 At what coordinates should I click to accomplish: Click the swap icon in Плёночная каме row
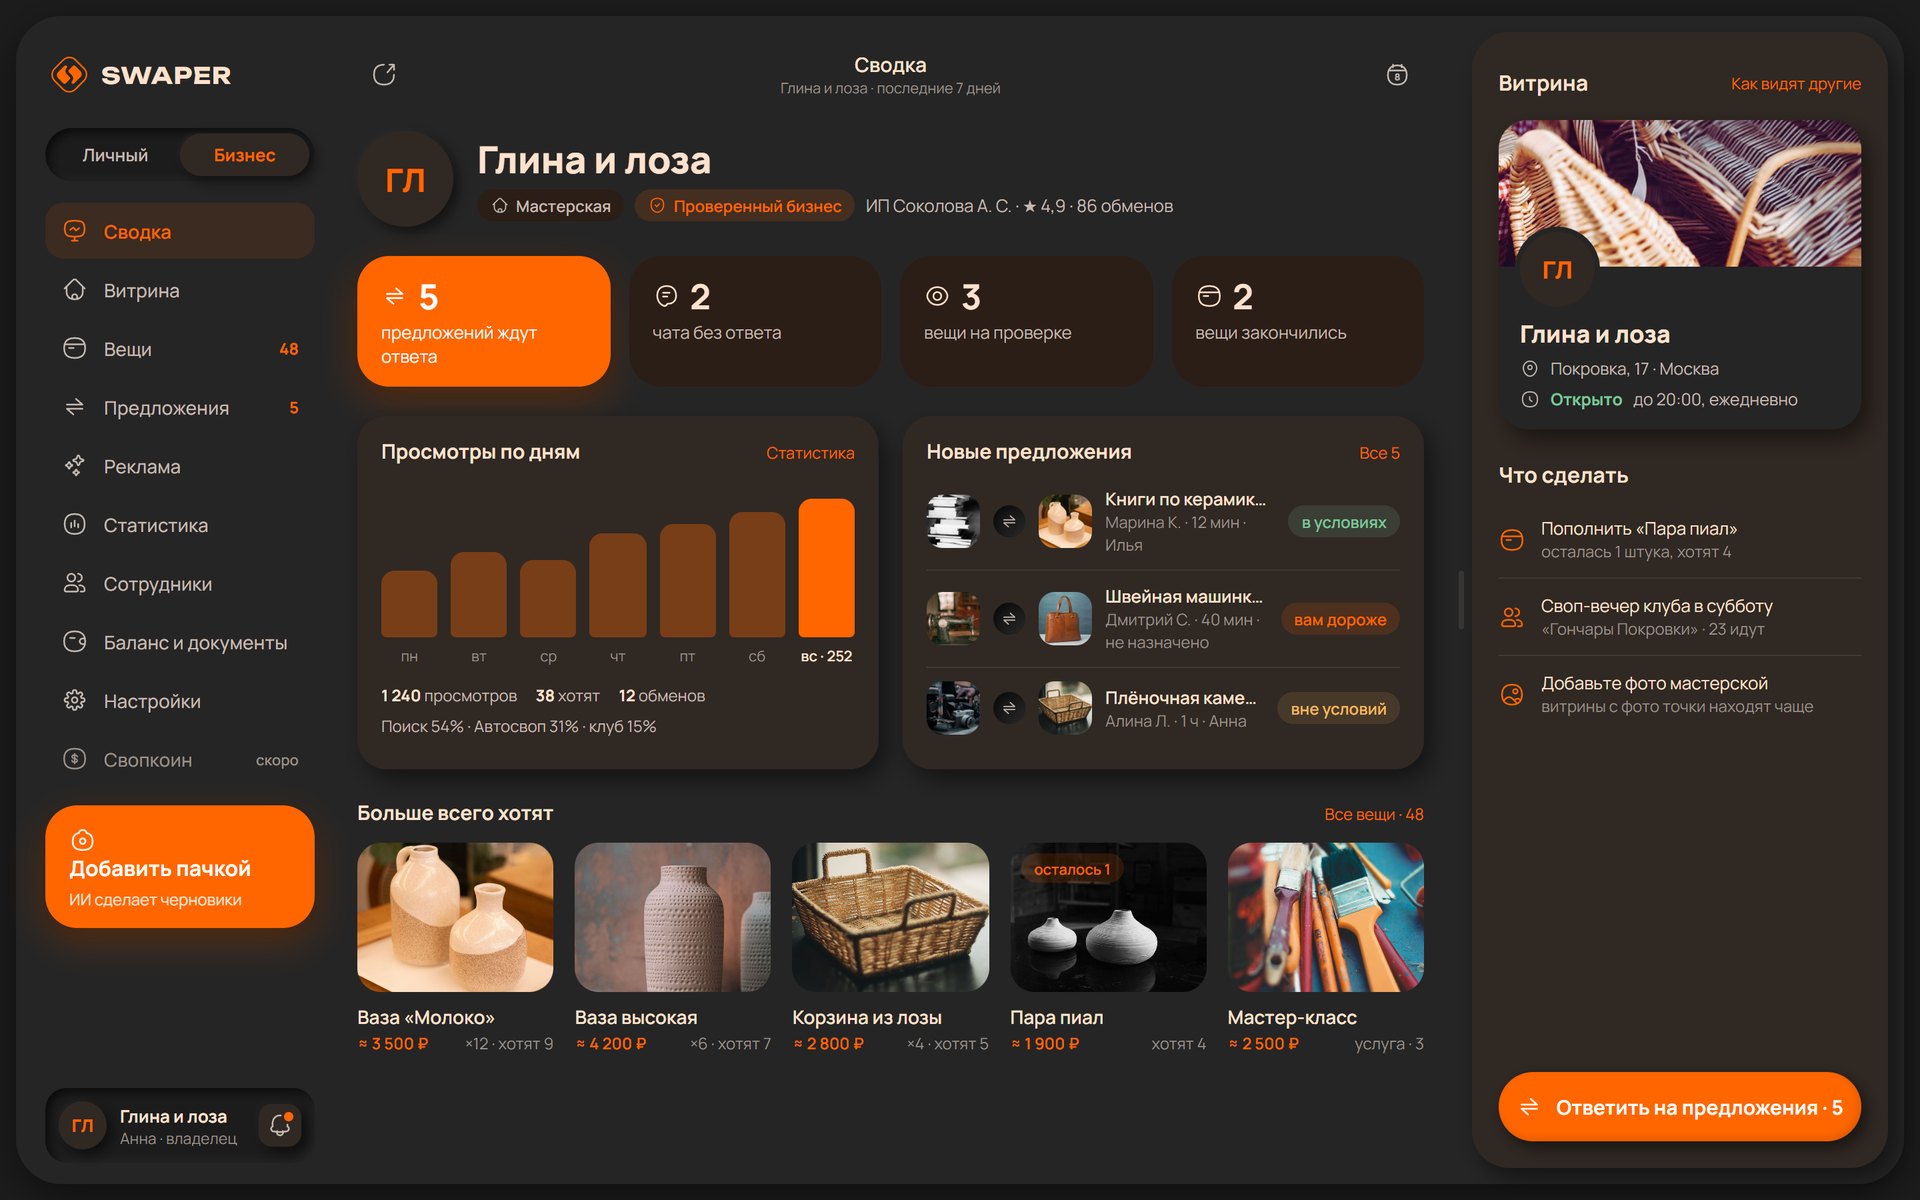[x=1009, y=708]
